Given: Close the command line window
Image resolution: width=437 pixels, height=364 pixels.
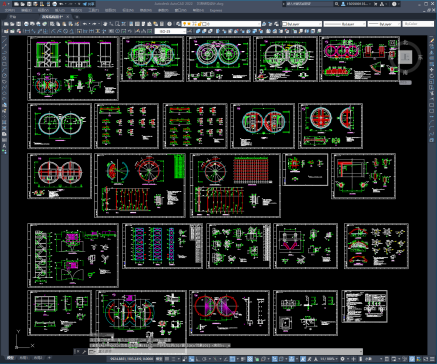Looking at the screenshot, I should pos(77,351).
